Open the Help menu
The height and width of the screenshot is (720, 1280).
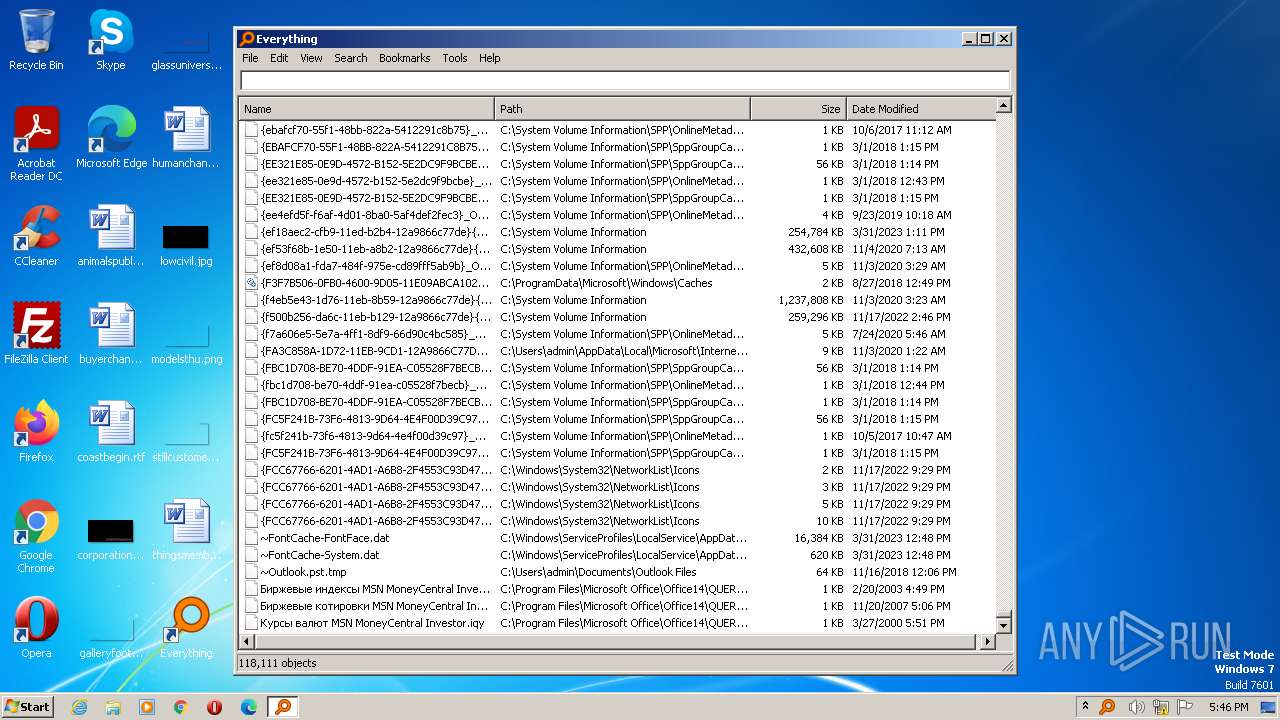(489, 58)
